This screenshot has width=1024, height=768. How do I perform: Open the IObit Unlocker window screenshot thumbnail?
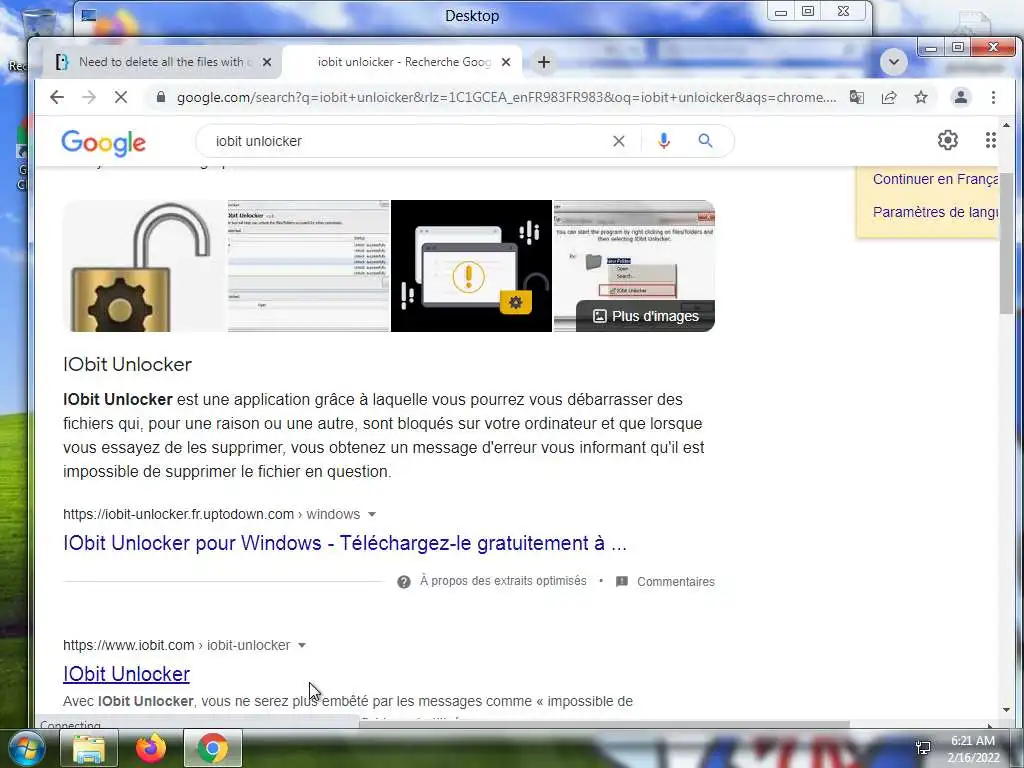click(308, 266)
